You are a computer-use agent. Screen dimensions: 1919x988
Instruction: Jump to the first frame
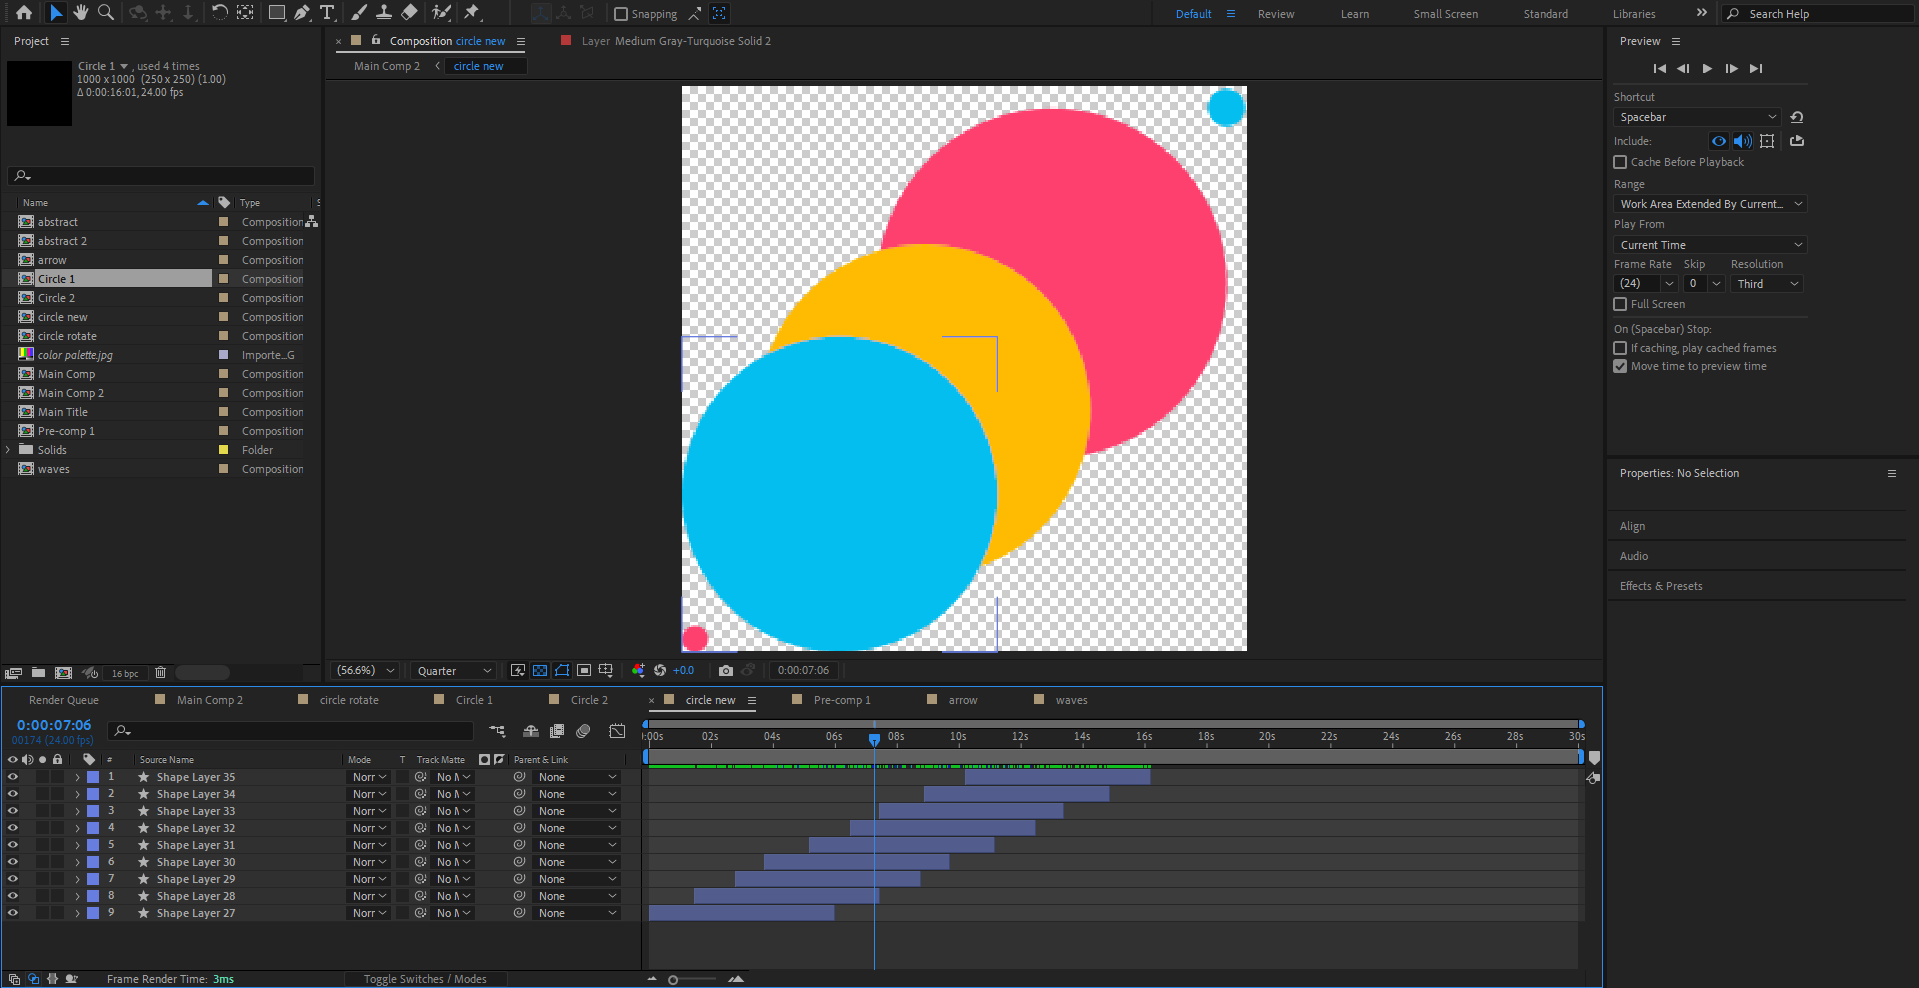click(x=1659, y=68)
